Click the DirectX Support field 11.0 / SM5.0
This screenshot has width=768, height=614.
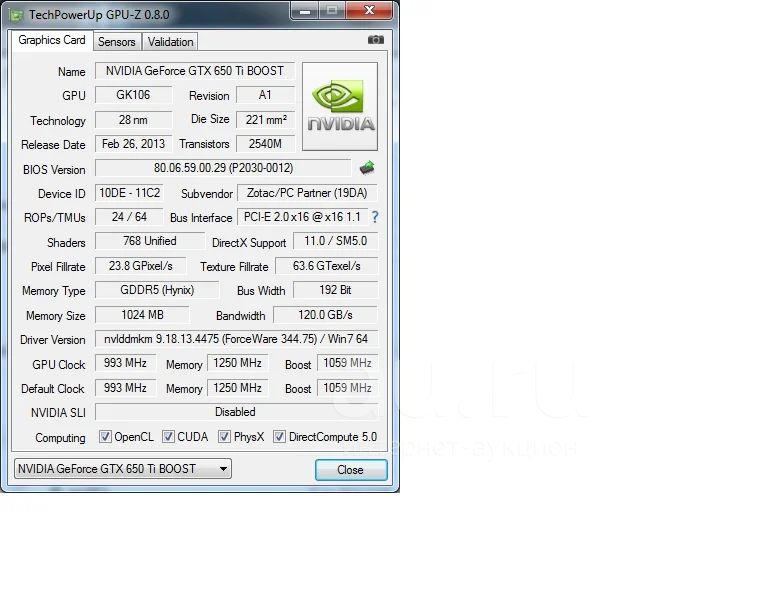(336, 241)
